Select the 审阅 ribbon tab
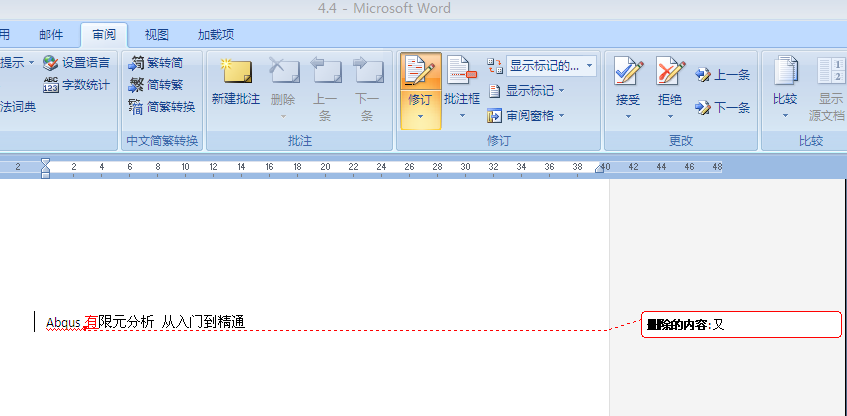 pos(104,35)
